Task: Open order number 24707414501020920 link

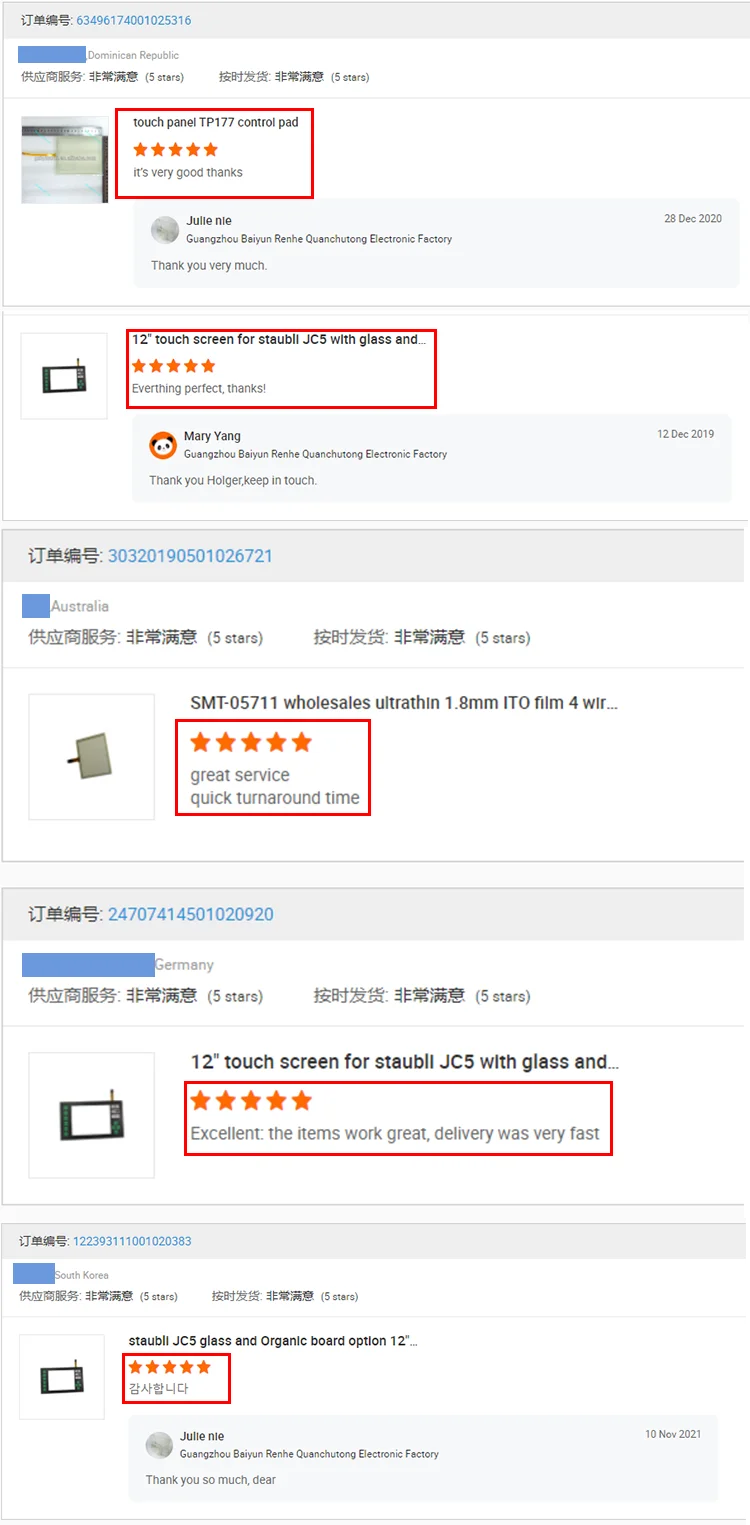Action: (x=190, y=914)
